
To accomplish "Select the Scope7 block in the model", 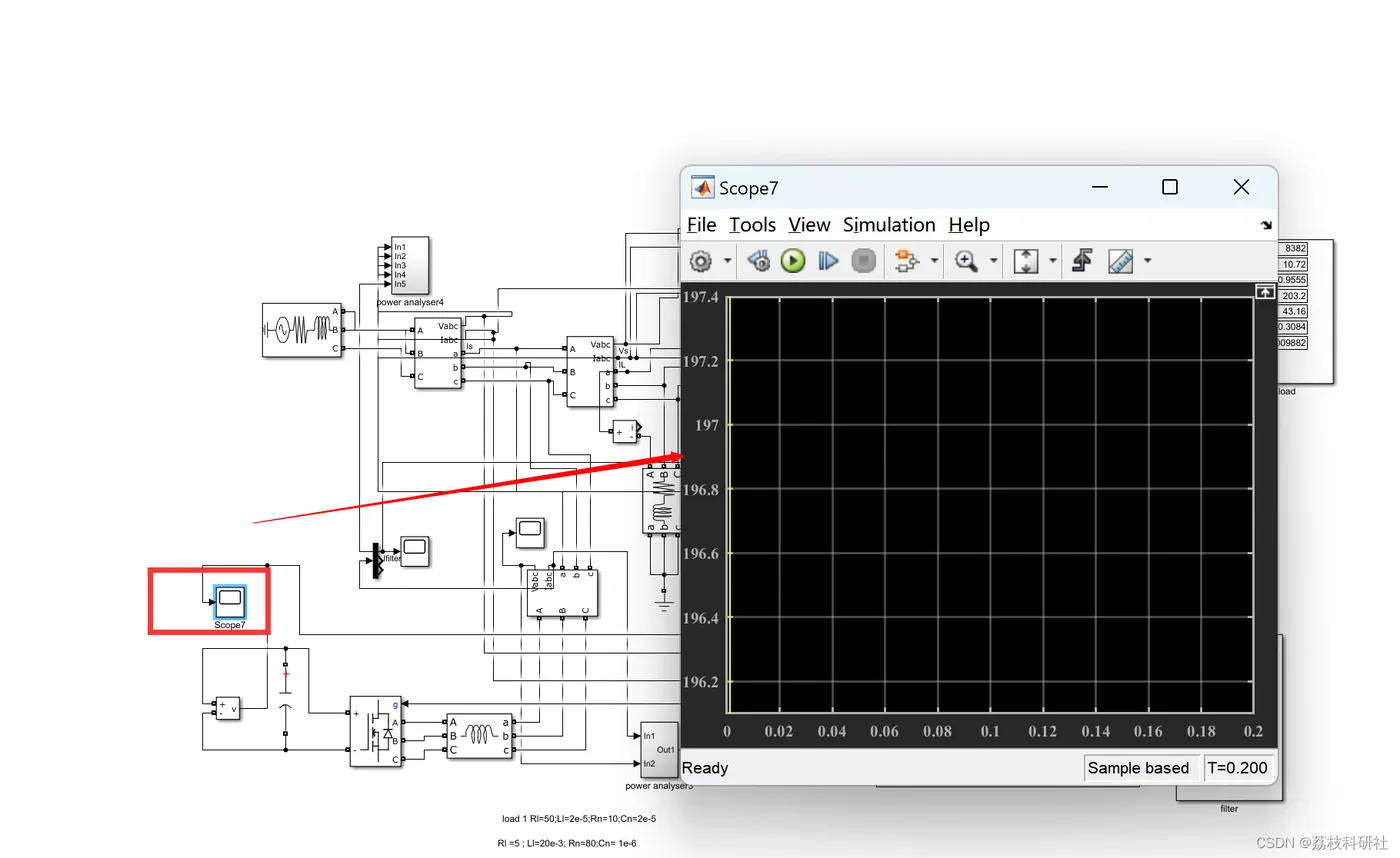I will [230, 601].
